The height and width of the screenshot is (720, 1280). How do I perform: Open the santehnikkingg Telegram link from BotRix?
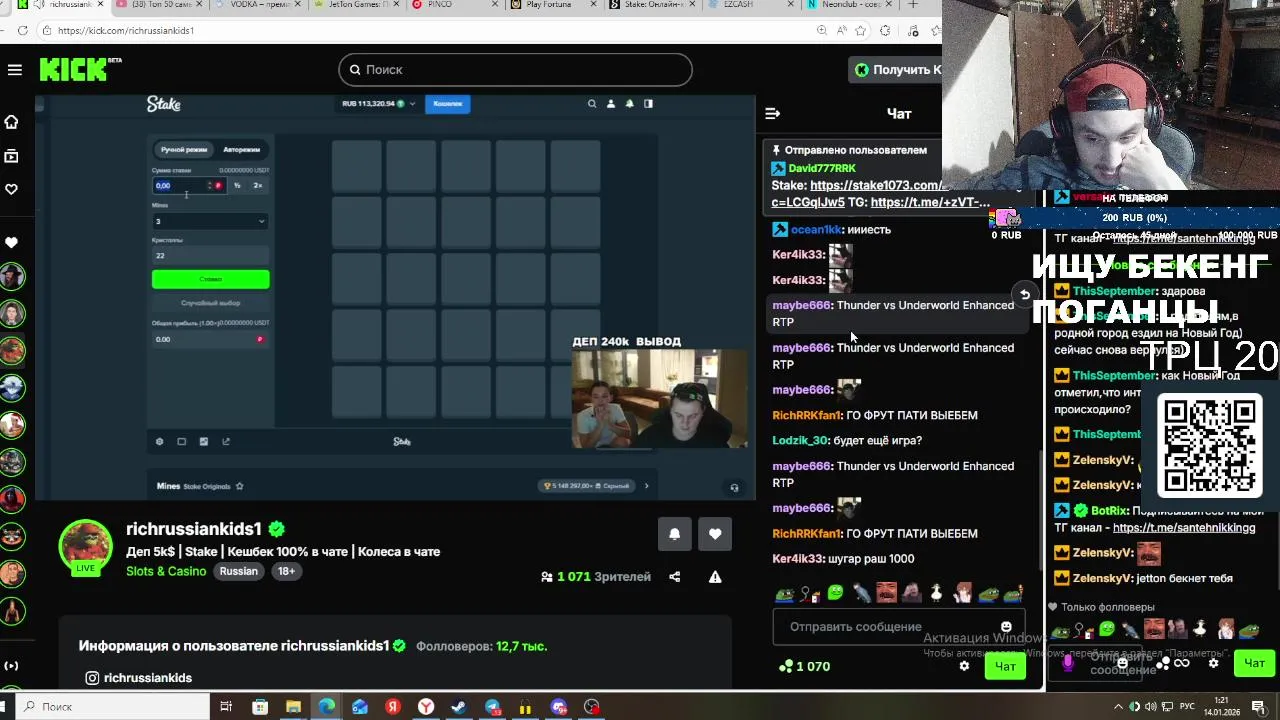pyautogui.click(x=1184, y=528)
